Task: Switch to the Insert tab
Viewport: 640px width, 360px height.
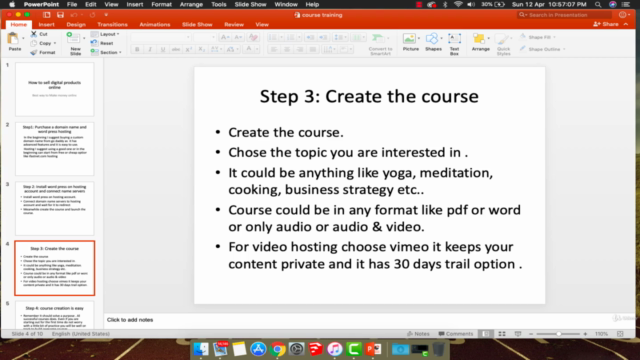Action: (x=46, y=24)
